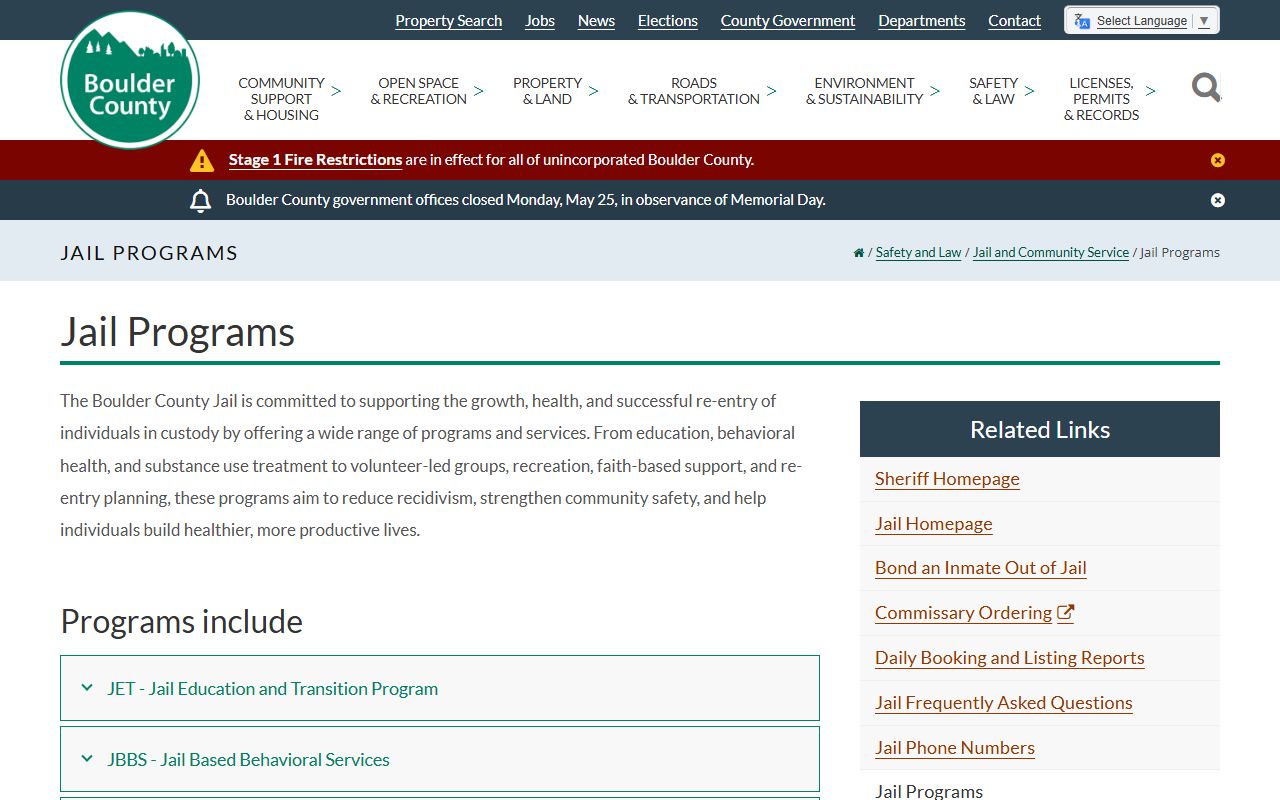Open County Government link
This screenshot has height=800, width=1280.
point(788,21)
